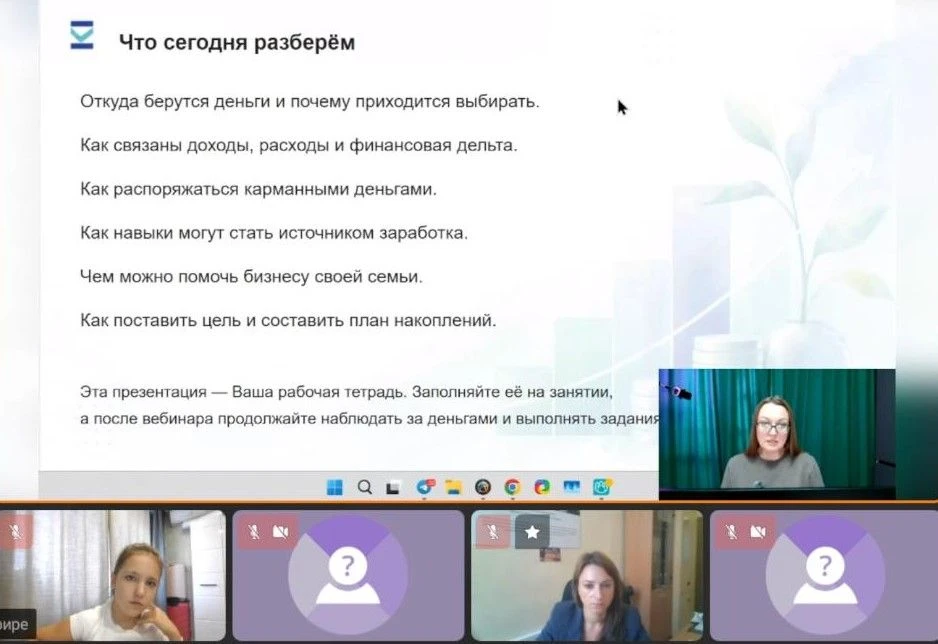This screenshot has height=644, width=938.
Task: Open Telegram with notification badge in taskbar
Action: [425, 487]
